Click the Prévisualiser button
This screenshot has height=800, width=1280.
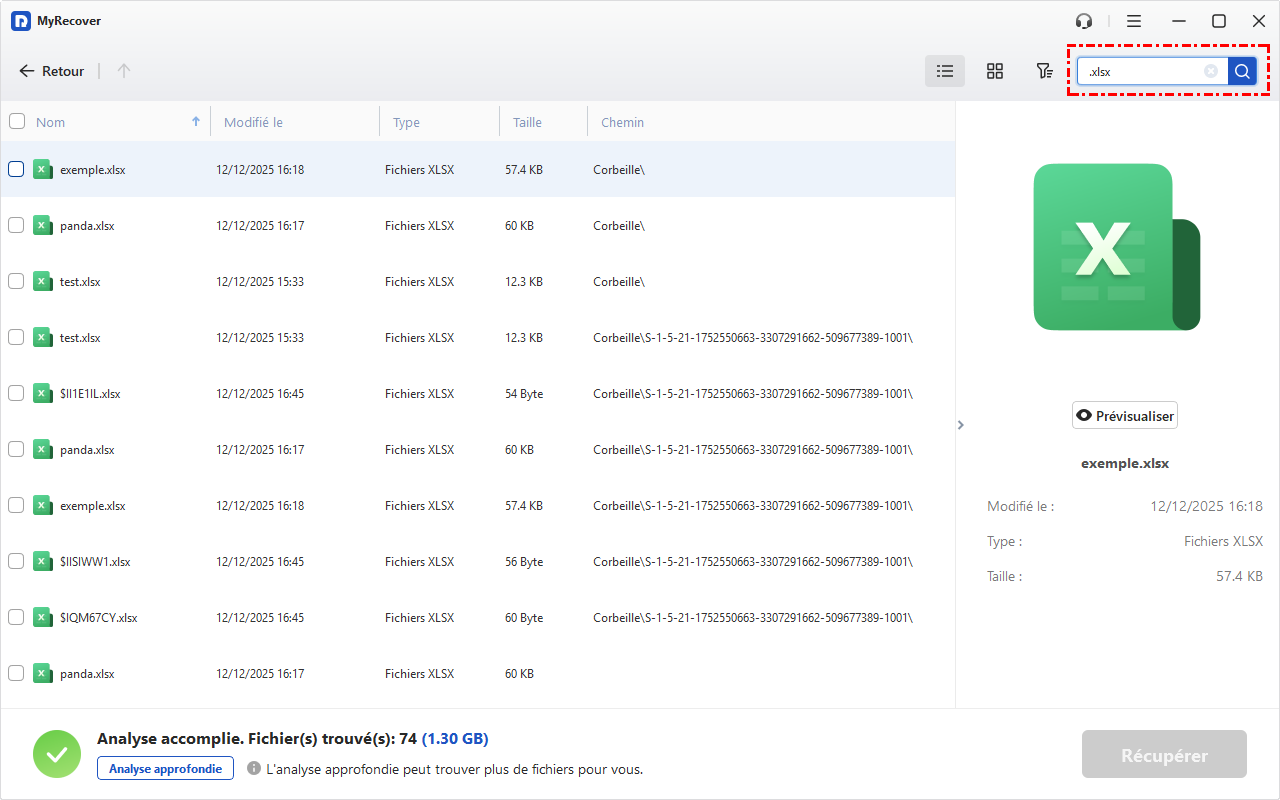[x=1124, y=416]
